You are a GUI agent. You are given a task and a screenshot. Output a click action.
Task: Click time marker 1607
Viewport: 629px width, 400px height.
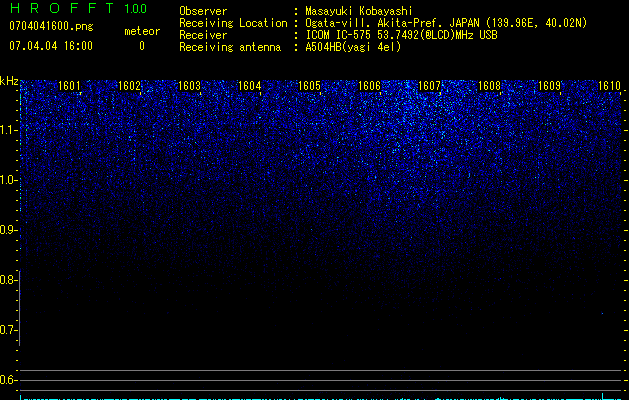point(430,85)
